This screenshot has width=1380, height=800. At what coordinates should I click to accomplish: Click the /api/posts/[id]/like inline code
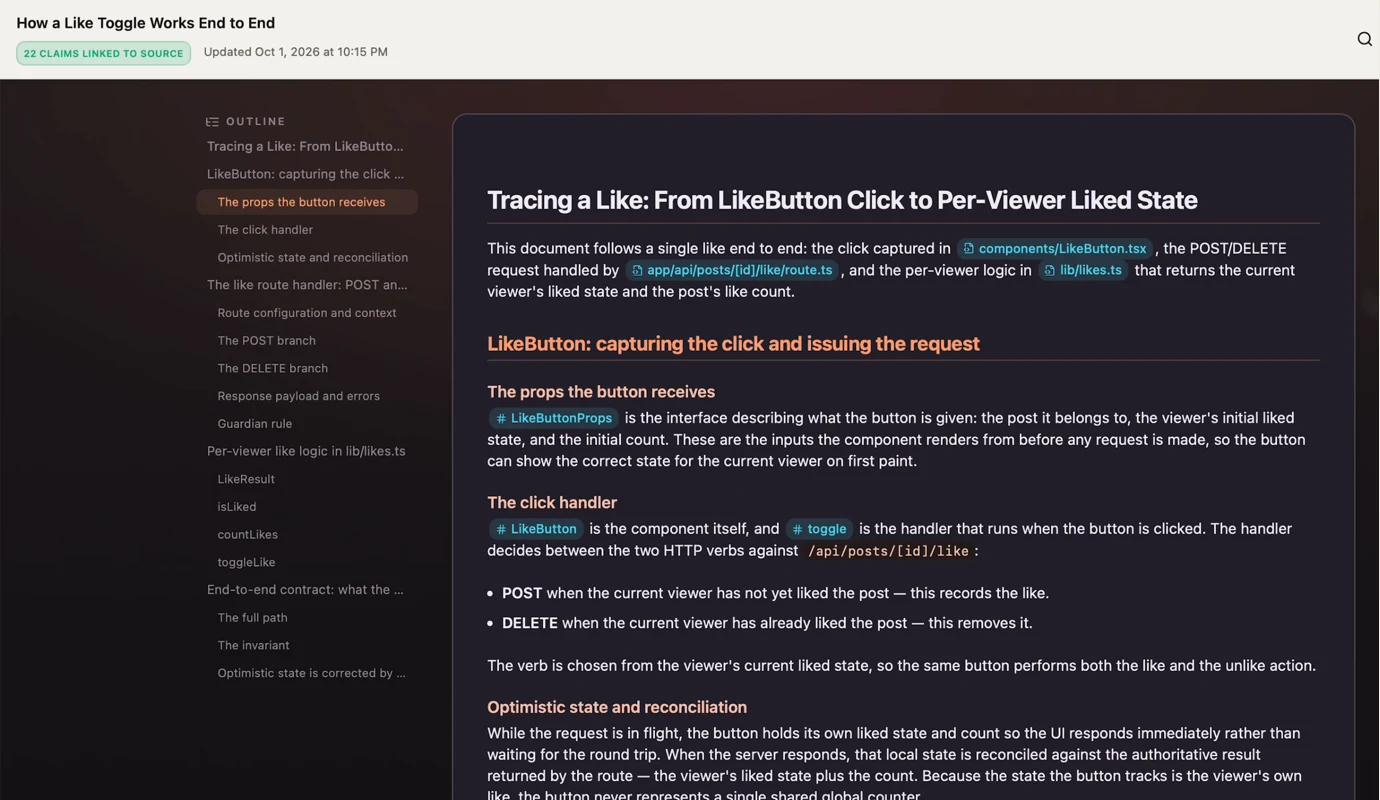coord(888,551)
